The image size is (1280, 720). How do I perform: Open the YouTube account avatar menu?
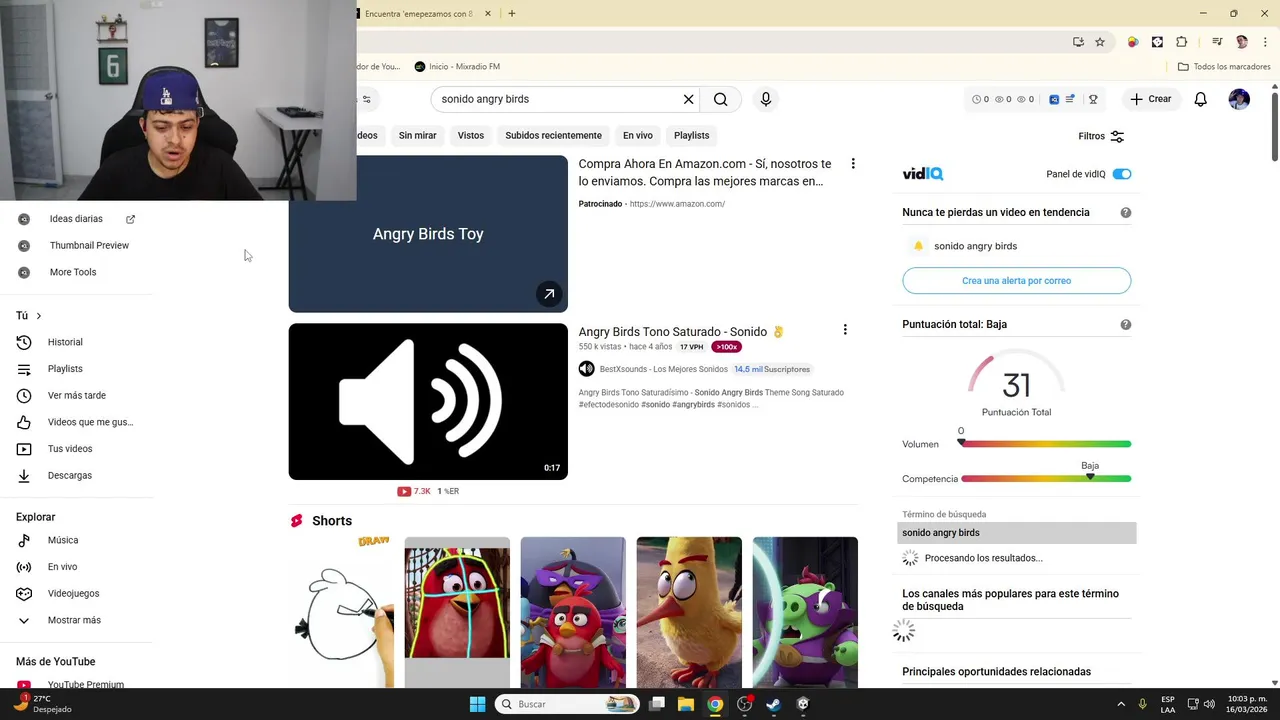(x=1239, y=99)
